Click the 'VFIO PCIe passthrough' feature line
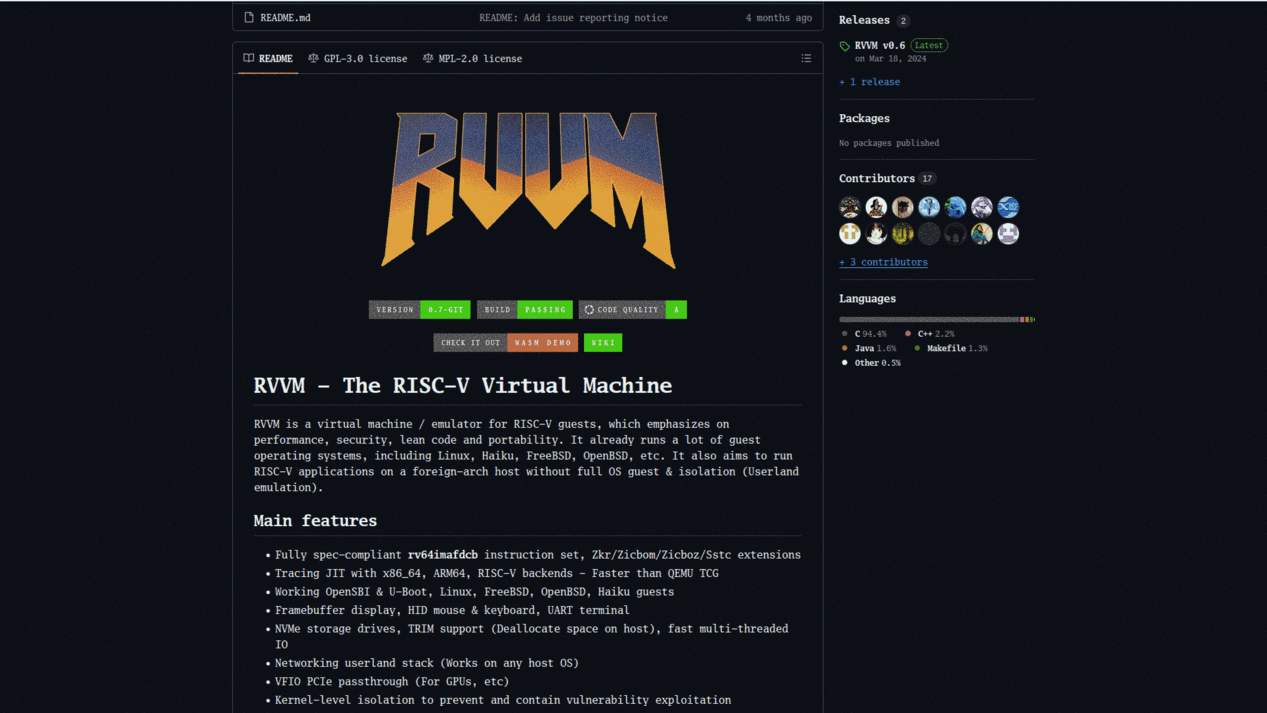The height and width of the screenshot is (713, 1267). point(392,681)
